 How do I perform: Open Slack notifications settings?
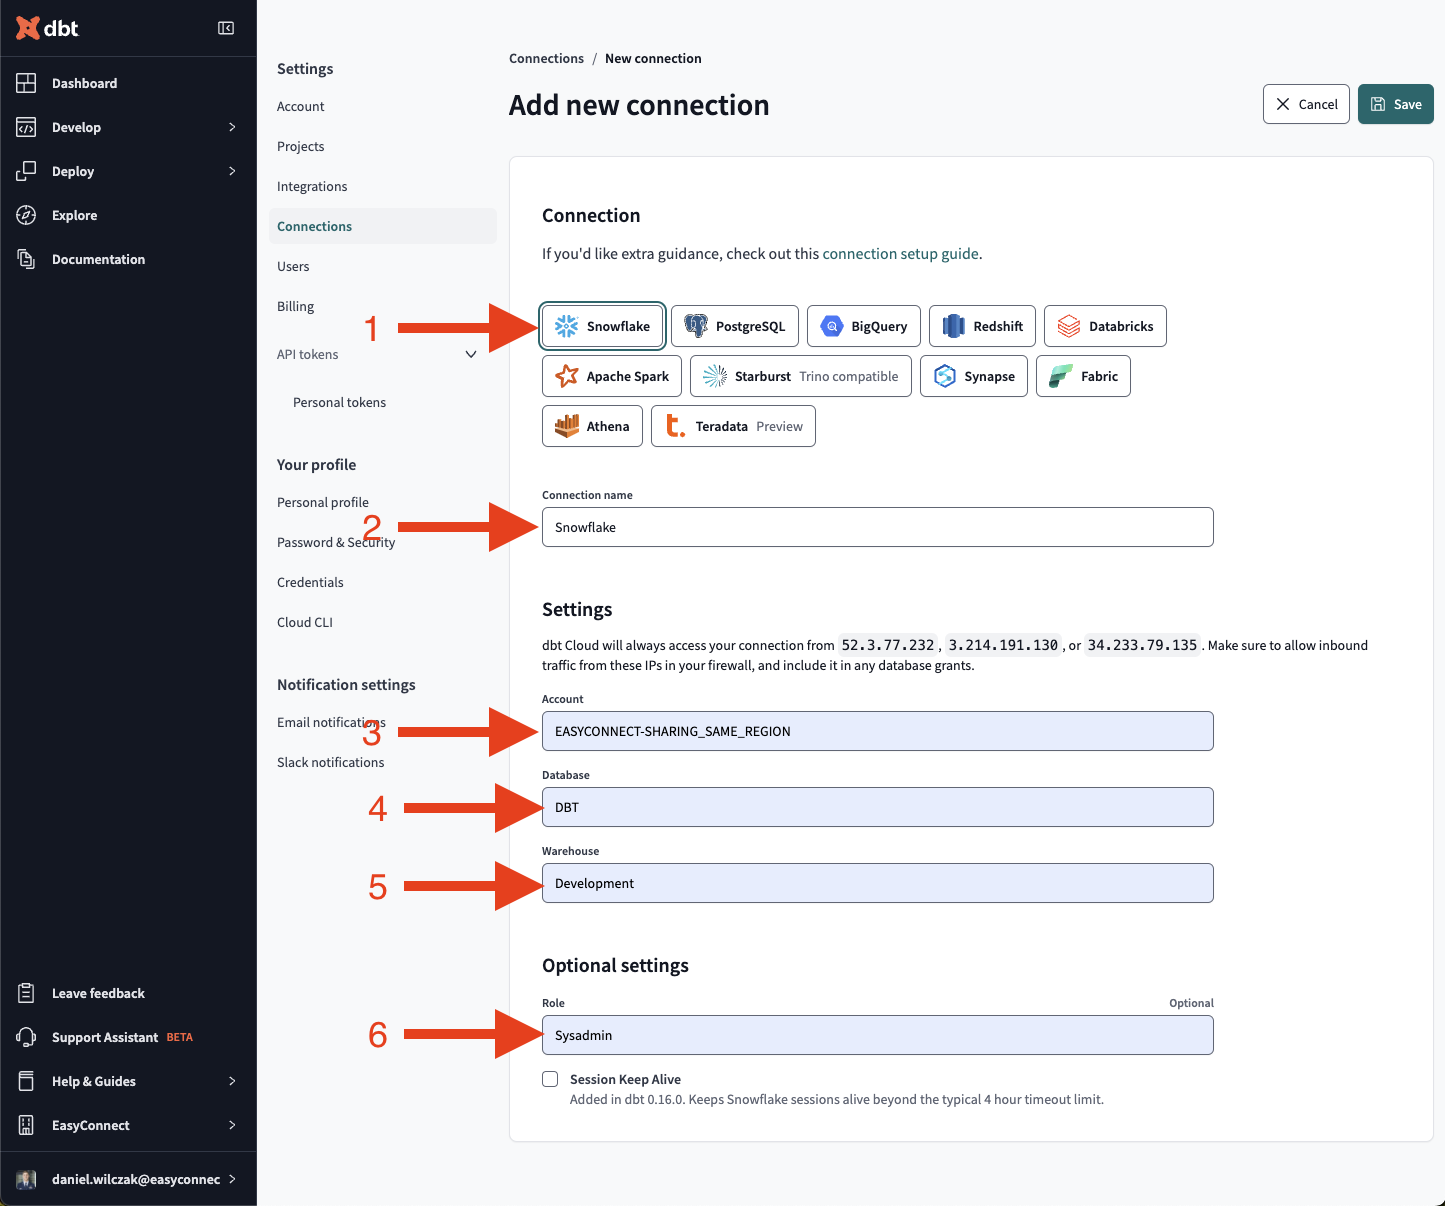point(330,762)
